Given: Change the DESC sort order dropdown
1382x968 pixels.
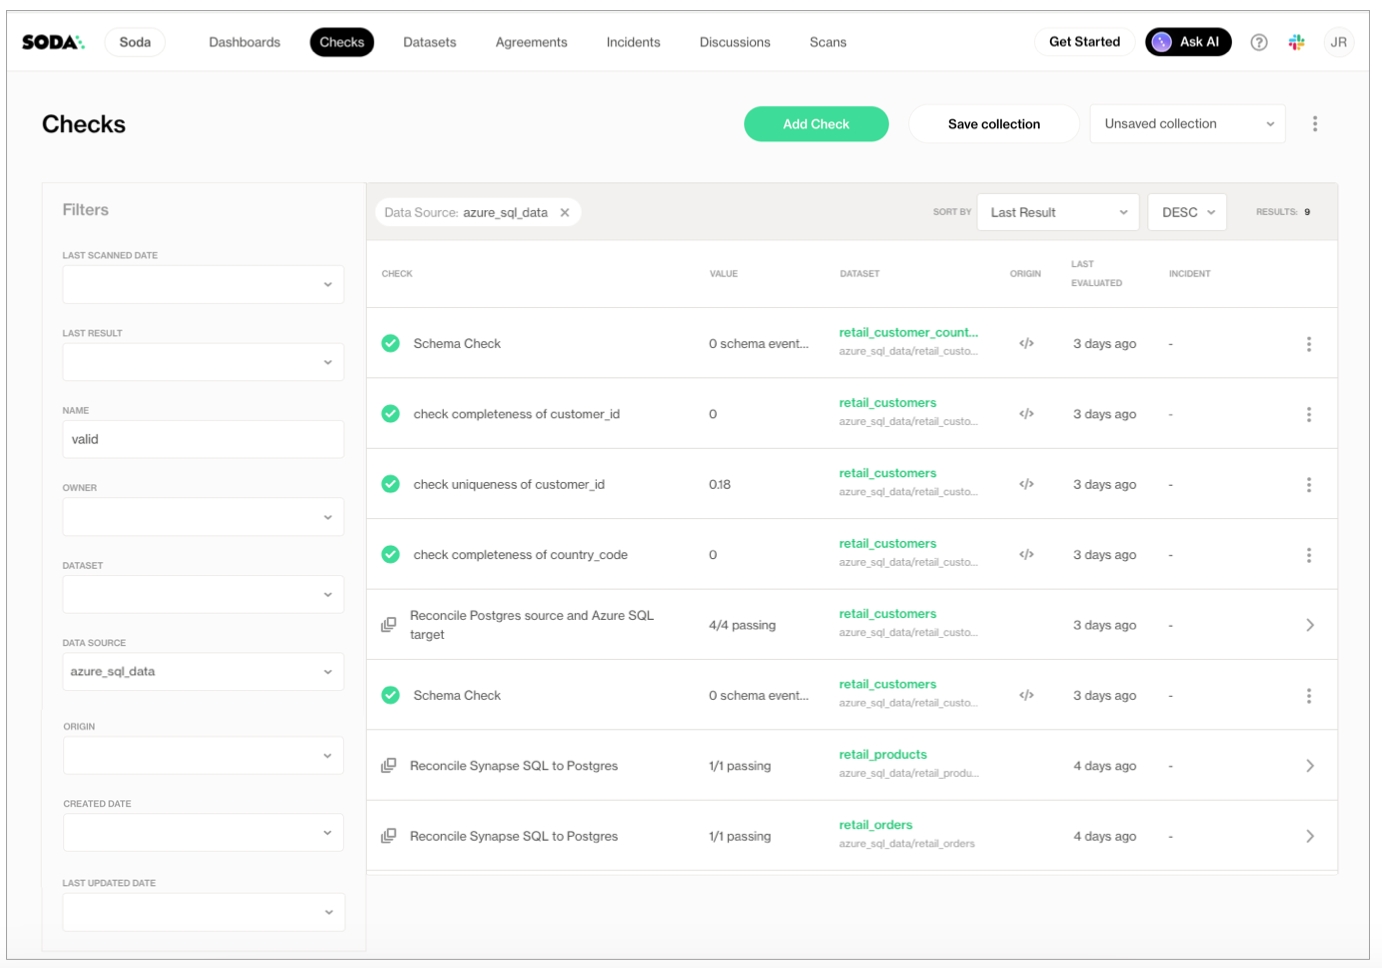Looking at the screenshot, I should tap(1187, 213).
